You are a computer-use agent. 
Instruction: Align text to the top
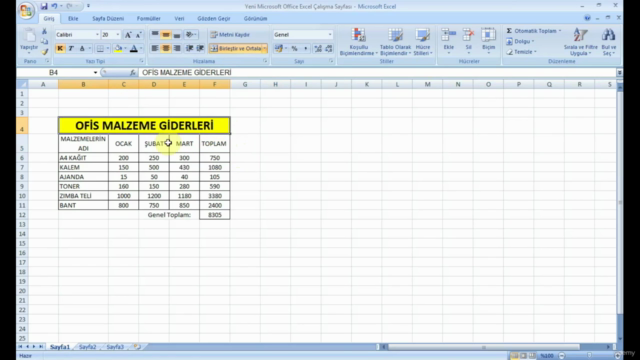[155, 35]
